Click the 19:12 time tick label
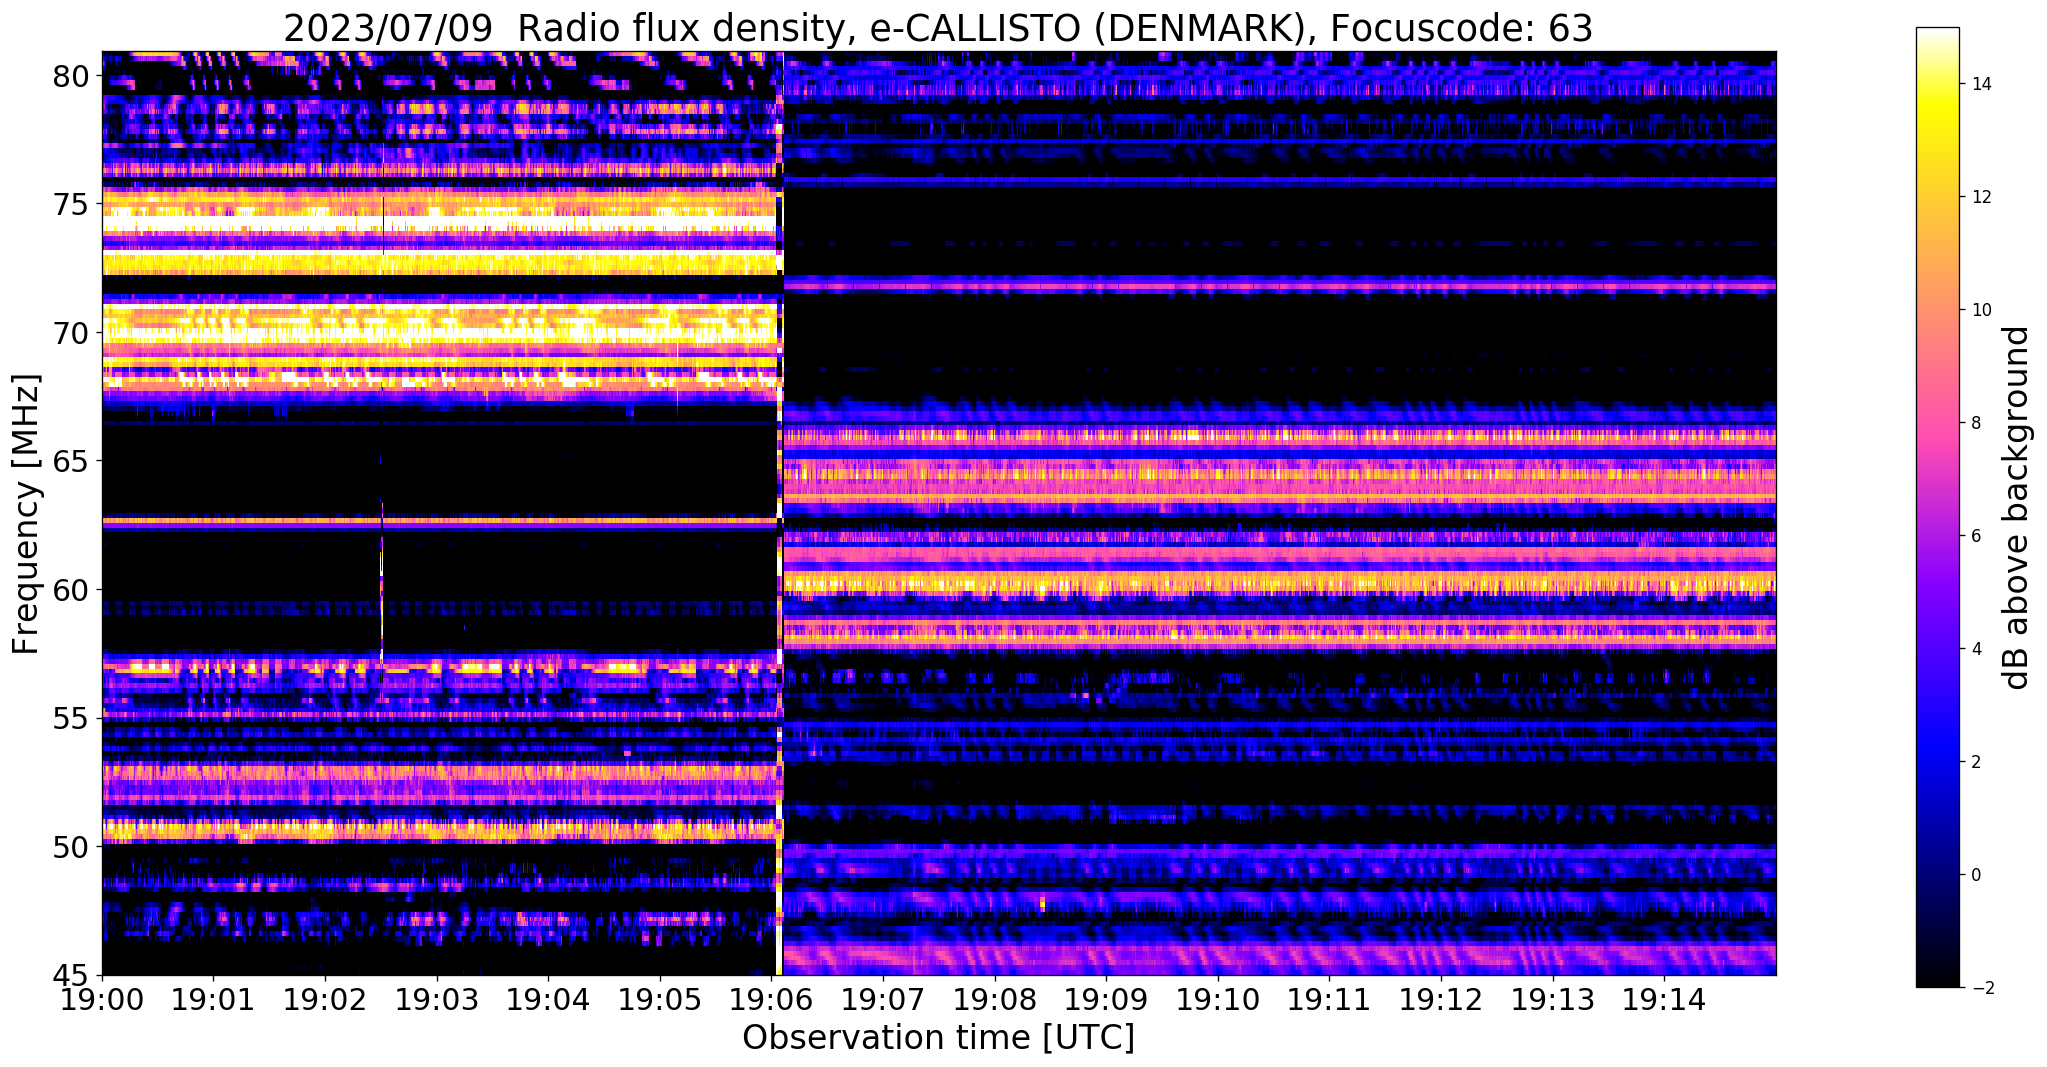This screenshot has width=2047, height=1067. pos(1441,999)
